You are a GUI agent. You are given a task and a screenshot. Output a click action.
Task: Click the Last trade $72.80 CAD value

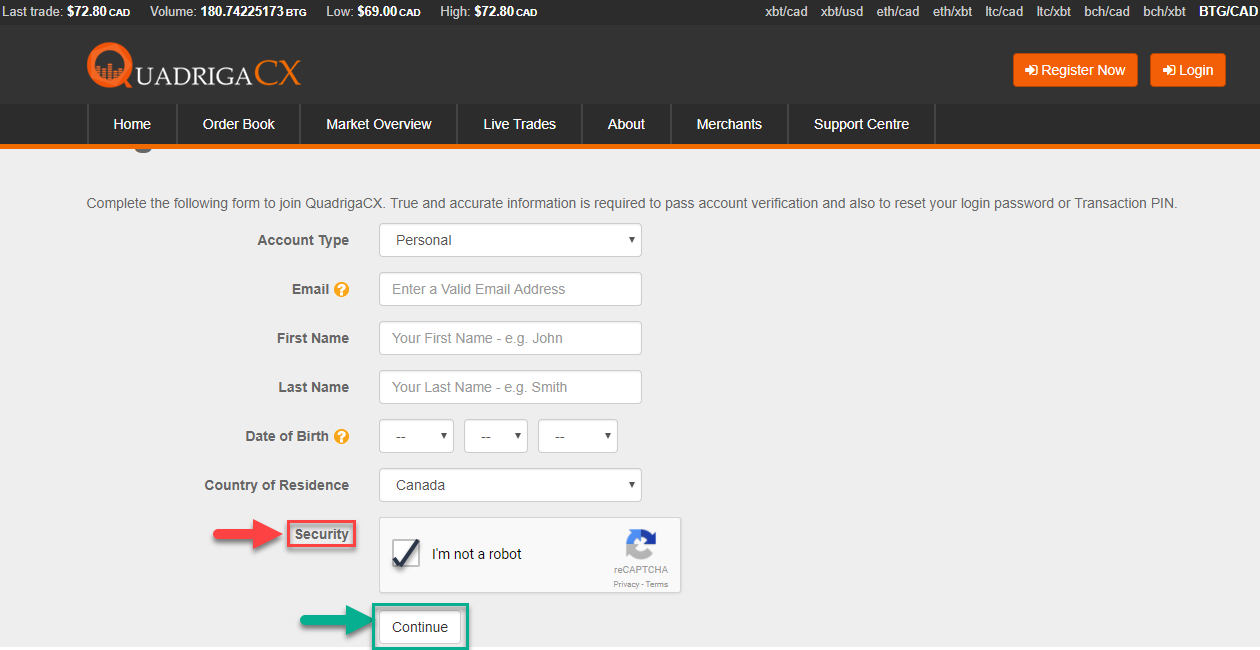(x=99, y=12)
